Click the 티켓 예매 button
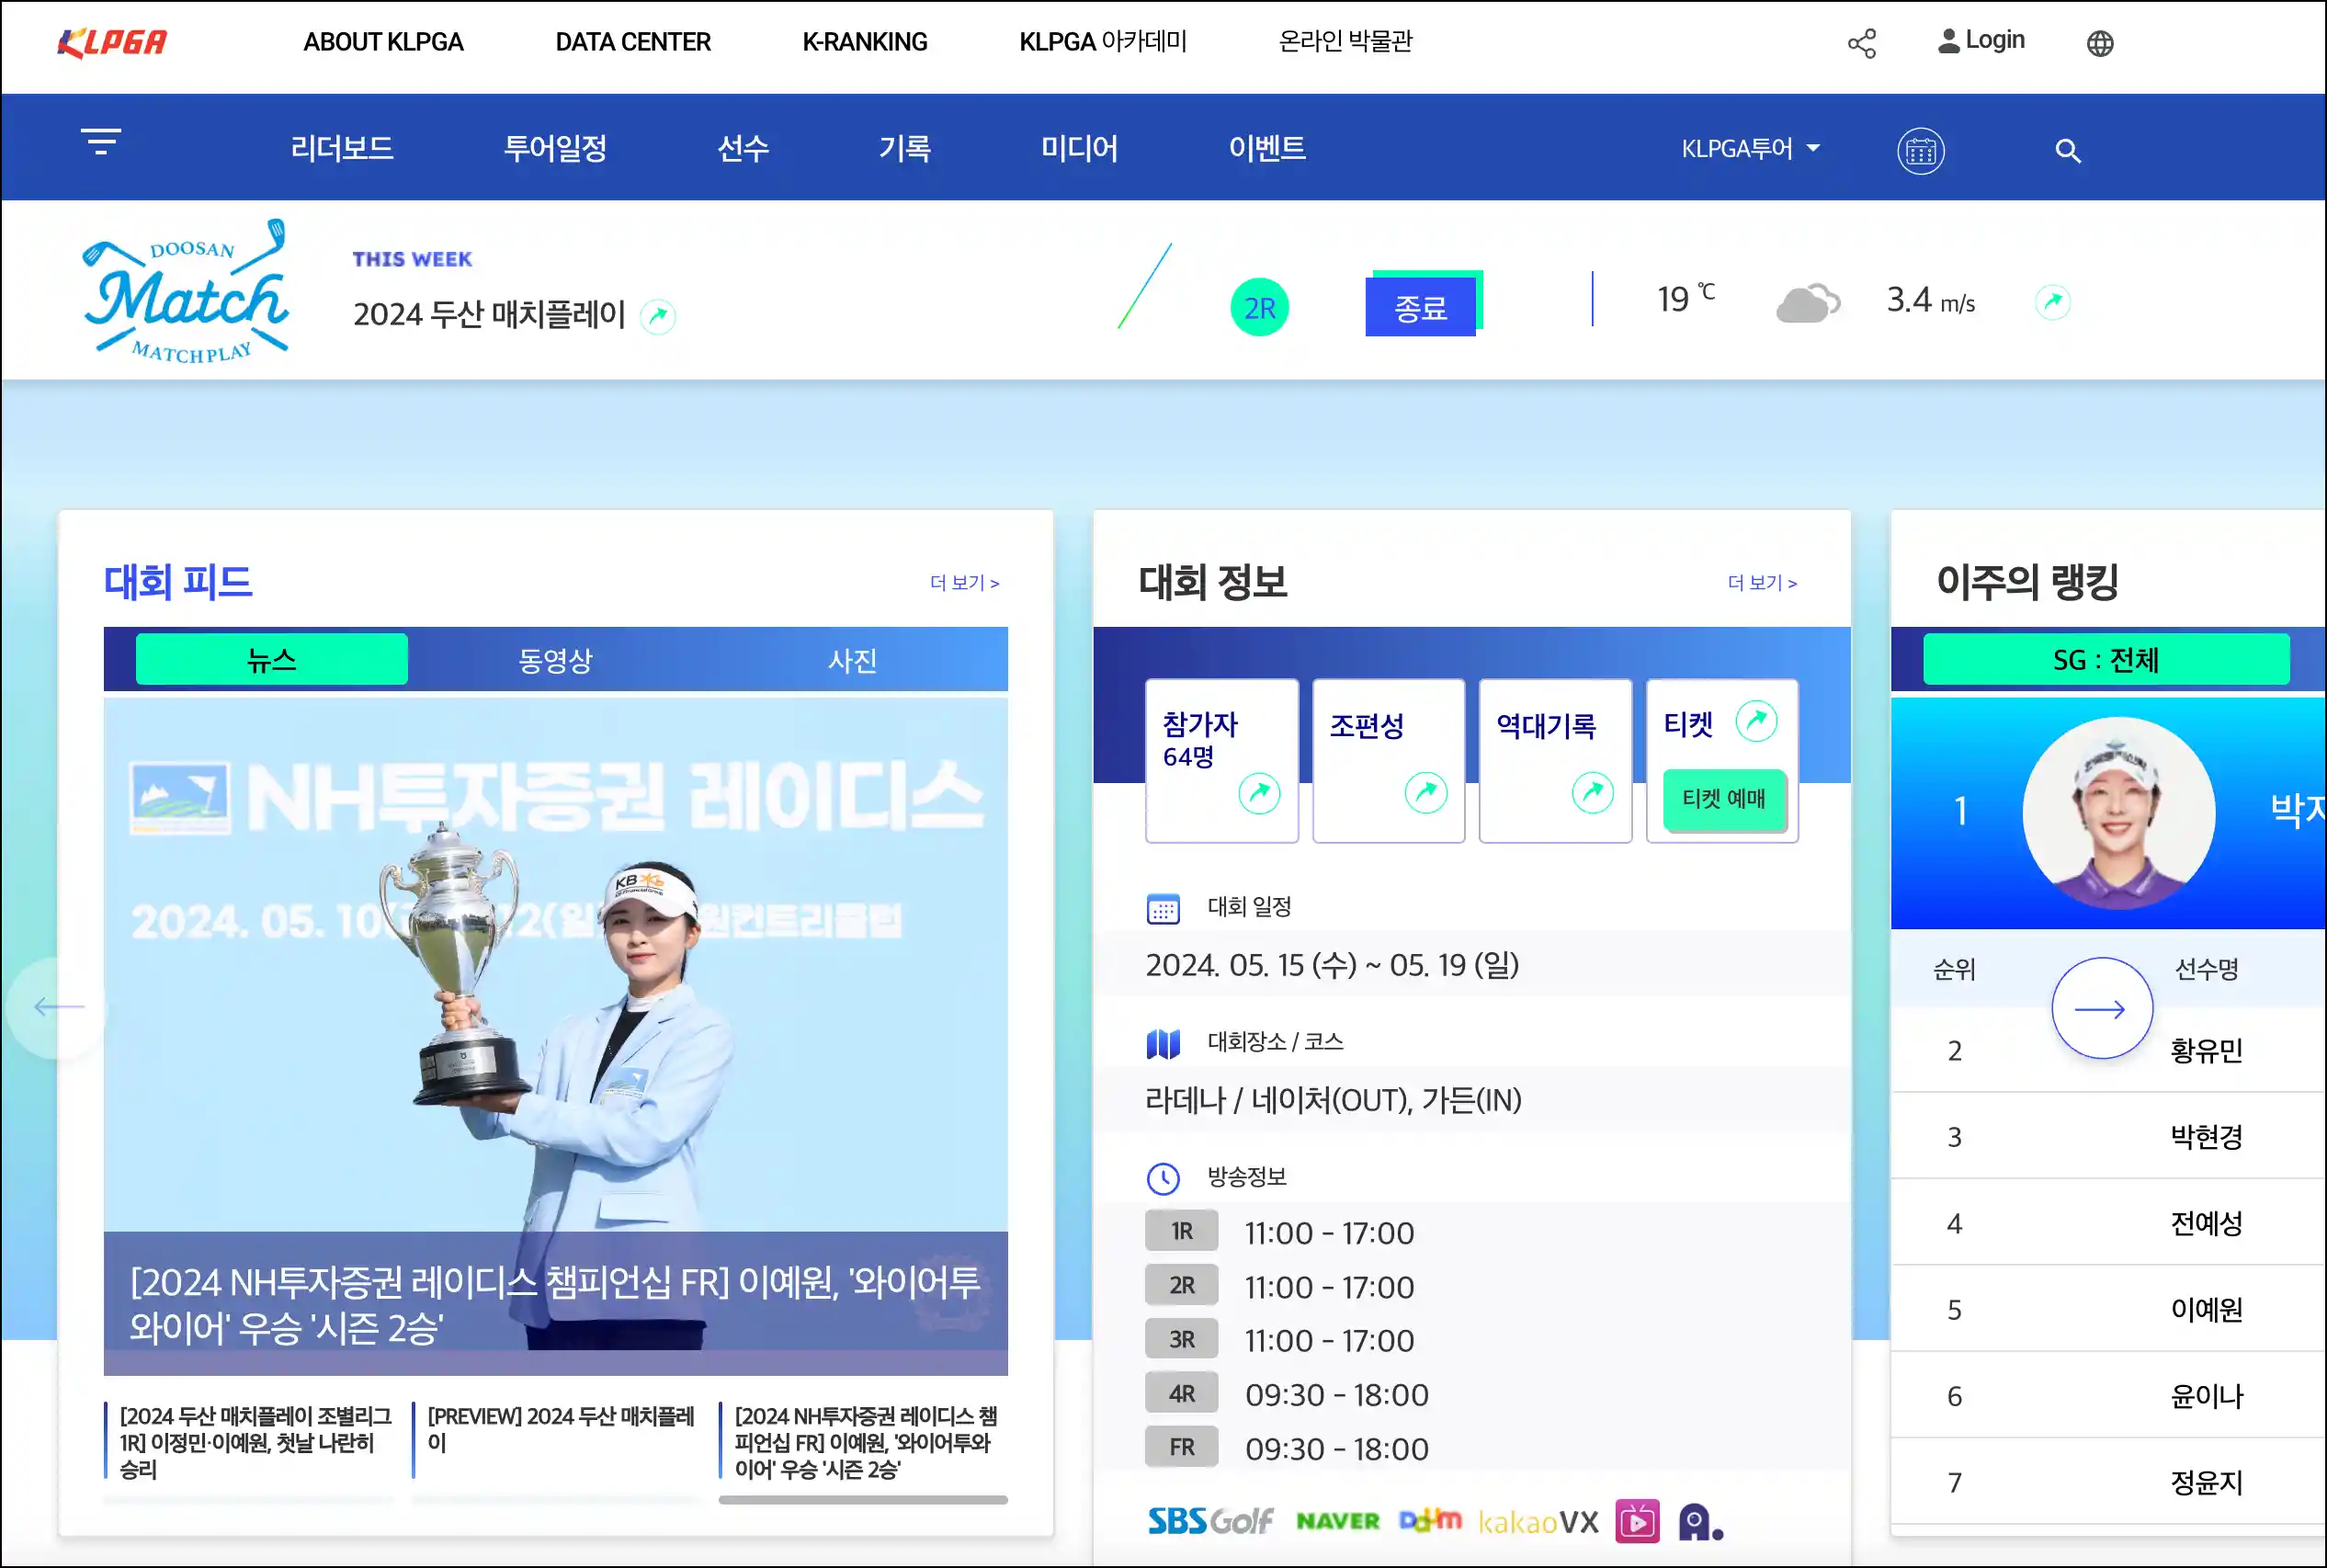 1723,799
